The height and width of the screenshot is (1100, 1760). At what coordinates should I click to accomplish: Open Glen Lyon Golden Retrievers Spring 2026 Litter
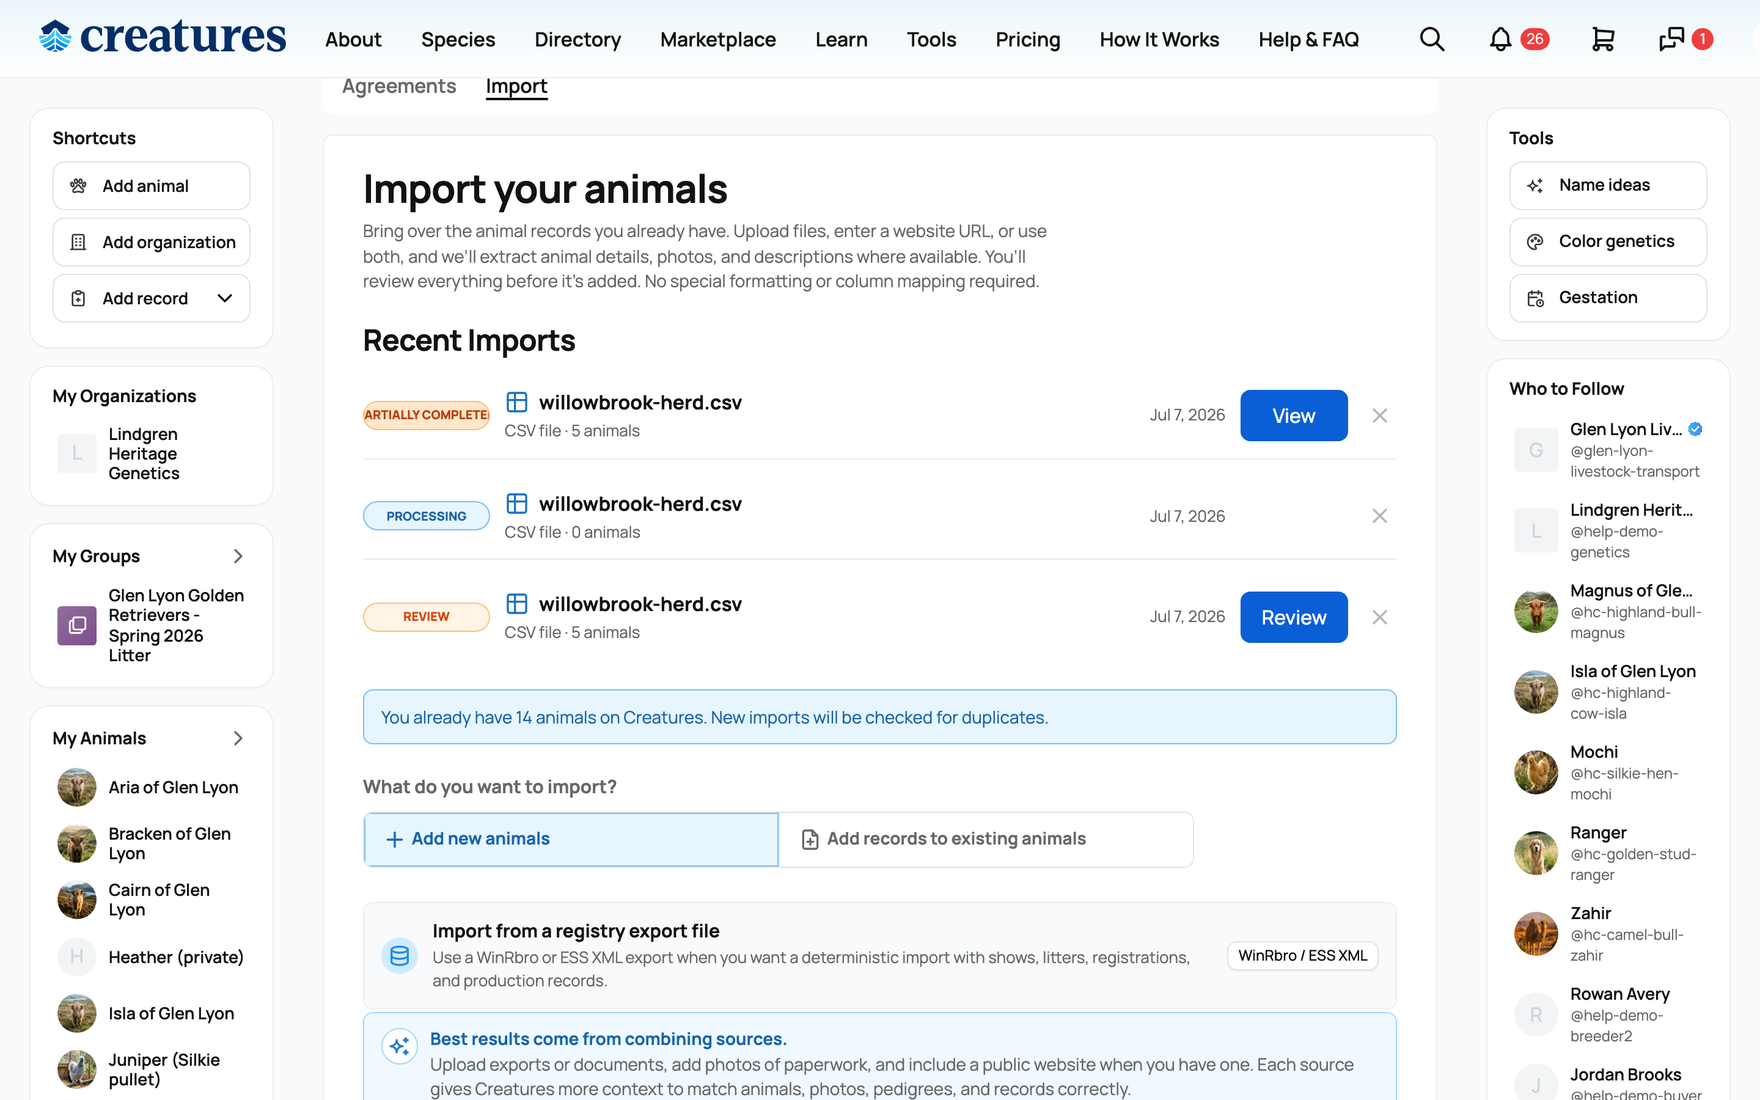coord(176,625)
